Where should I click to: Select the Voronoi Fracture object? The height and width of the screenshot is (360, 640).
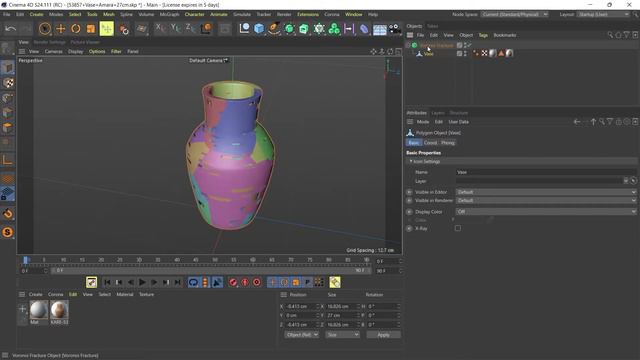point(437,45)
